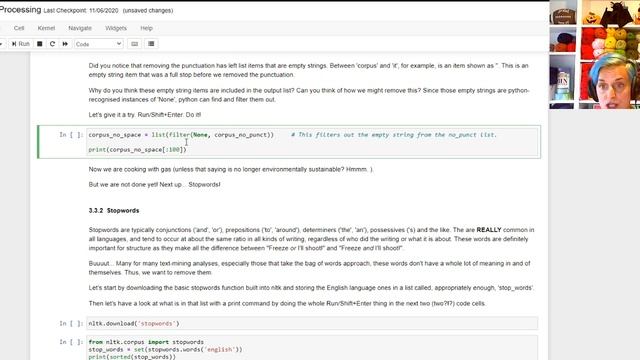Image resolution: width=640 pixels, height=360 pixels.
Task: Click the 'stop_words = set(stopwords.words' code line
Action: pyautogui.click(x=165, y=349)
